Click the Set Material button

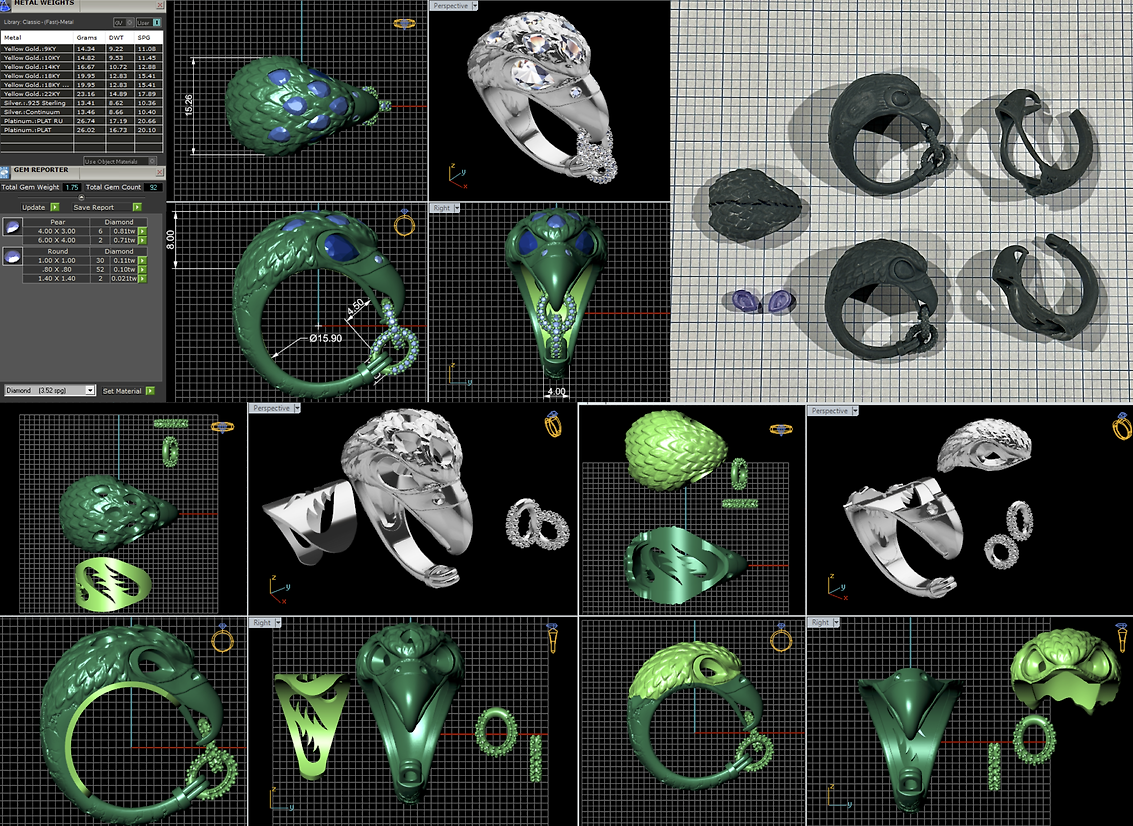(x=123, y=391)
